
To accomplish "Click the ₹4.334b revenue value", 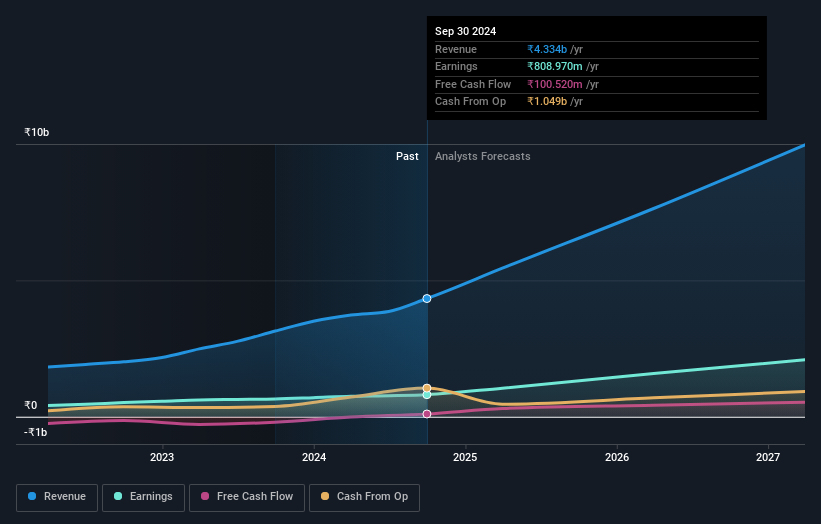I will pyautogui.click(x=547, y=49).
